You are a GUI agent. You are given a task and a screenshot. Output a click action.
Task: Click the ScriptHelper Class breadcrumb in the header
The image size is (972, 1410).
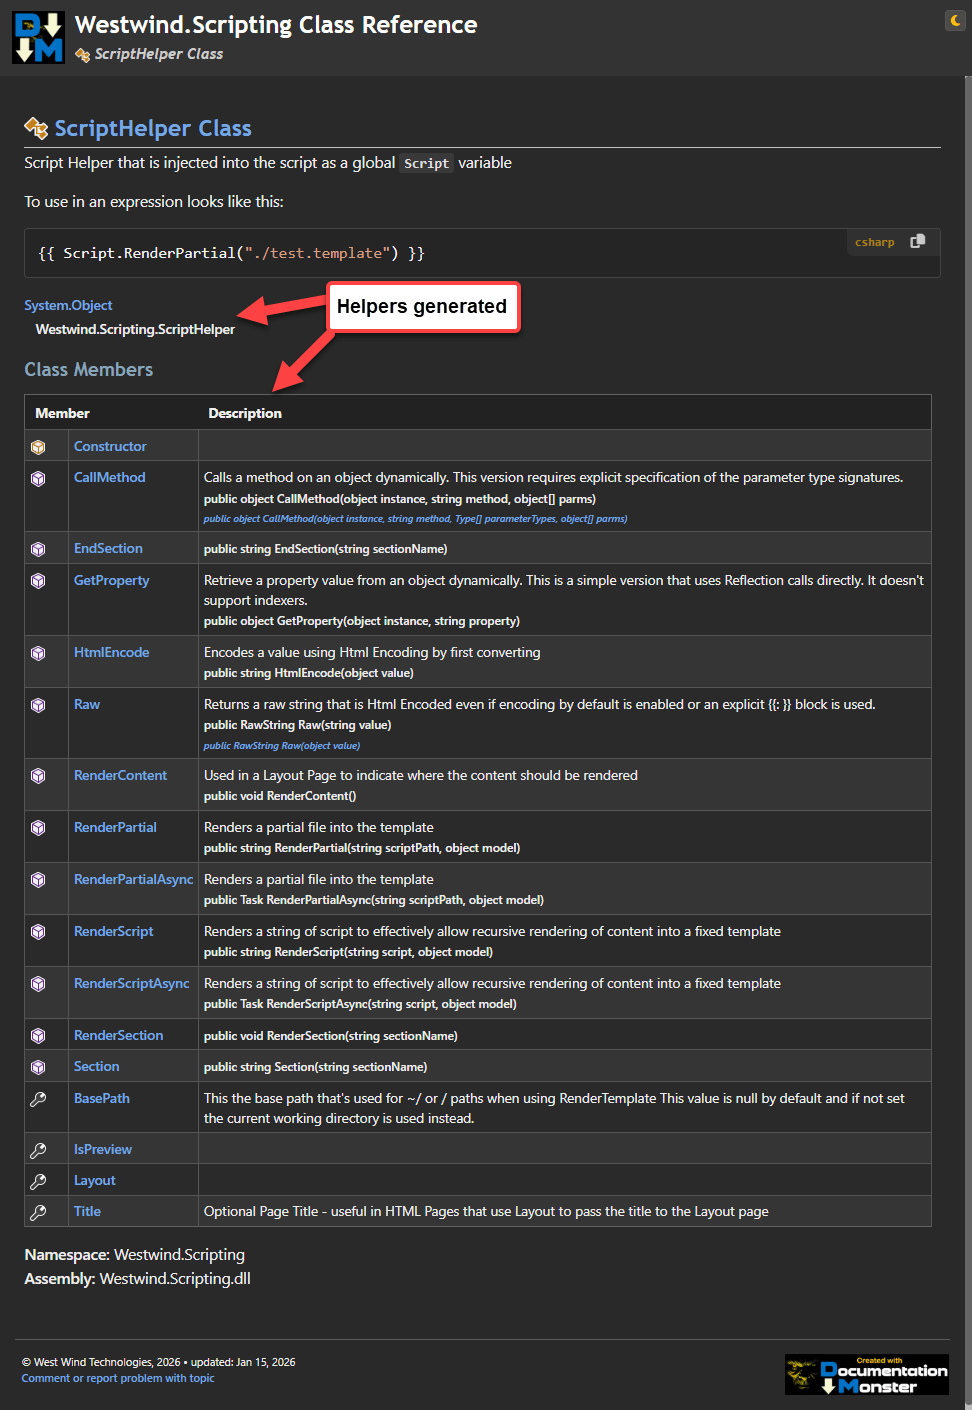tap(158, 54)
